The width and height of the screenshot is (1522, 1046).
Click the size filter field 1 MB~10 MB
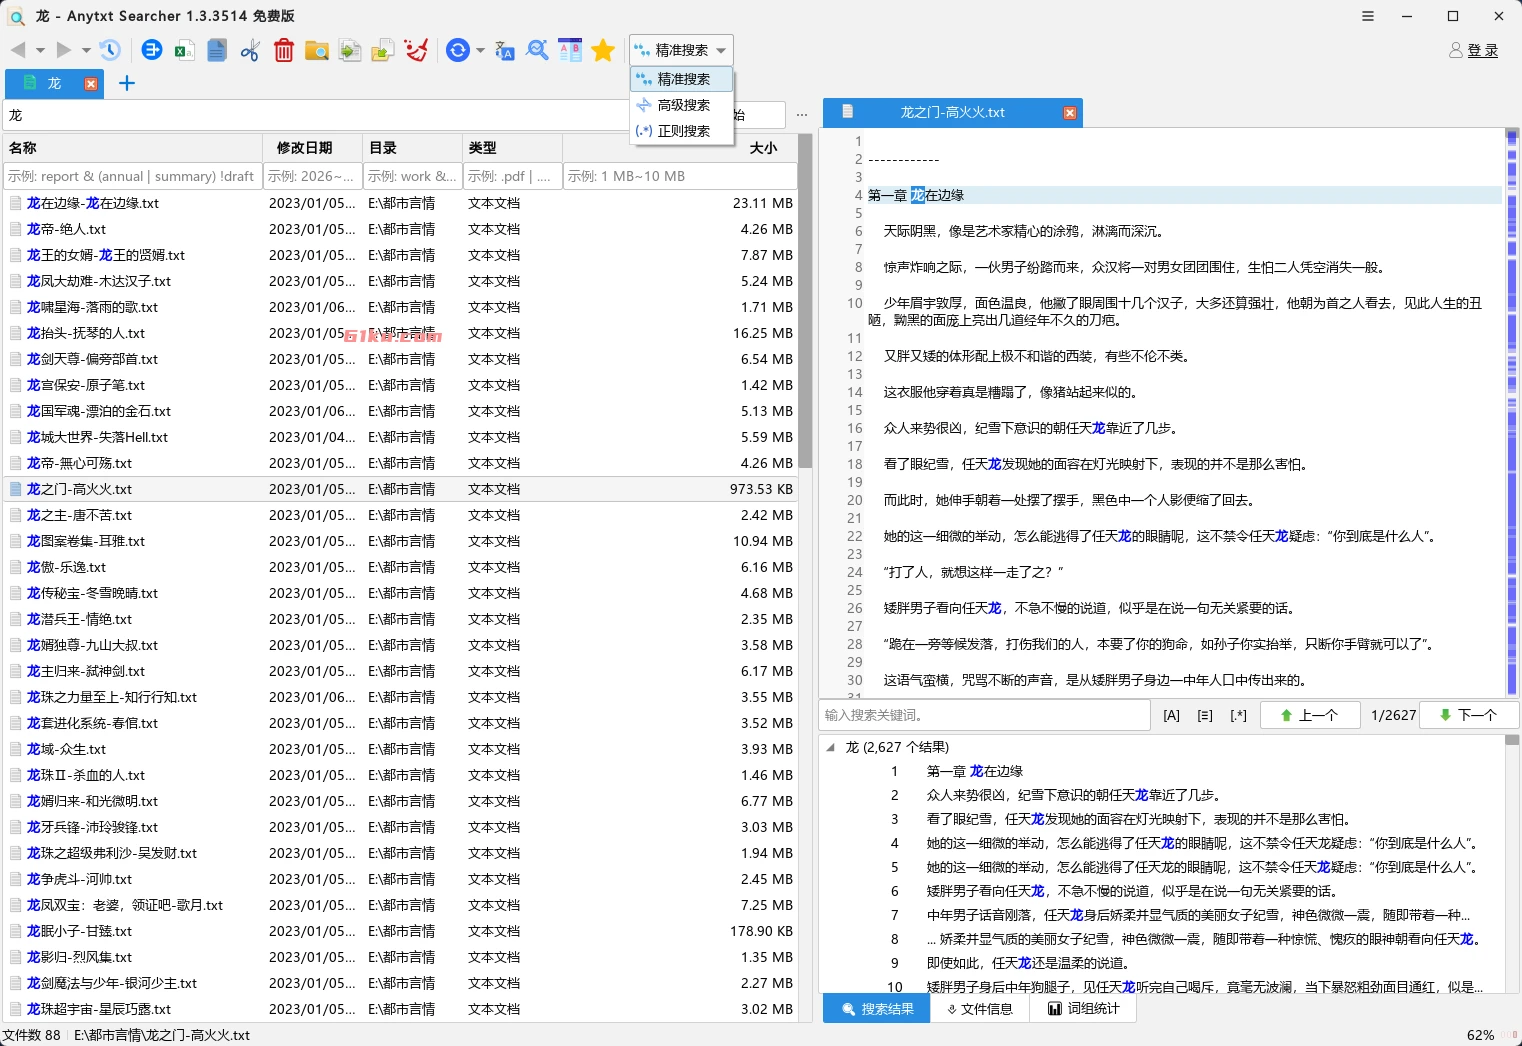(680, 176)
